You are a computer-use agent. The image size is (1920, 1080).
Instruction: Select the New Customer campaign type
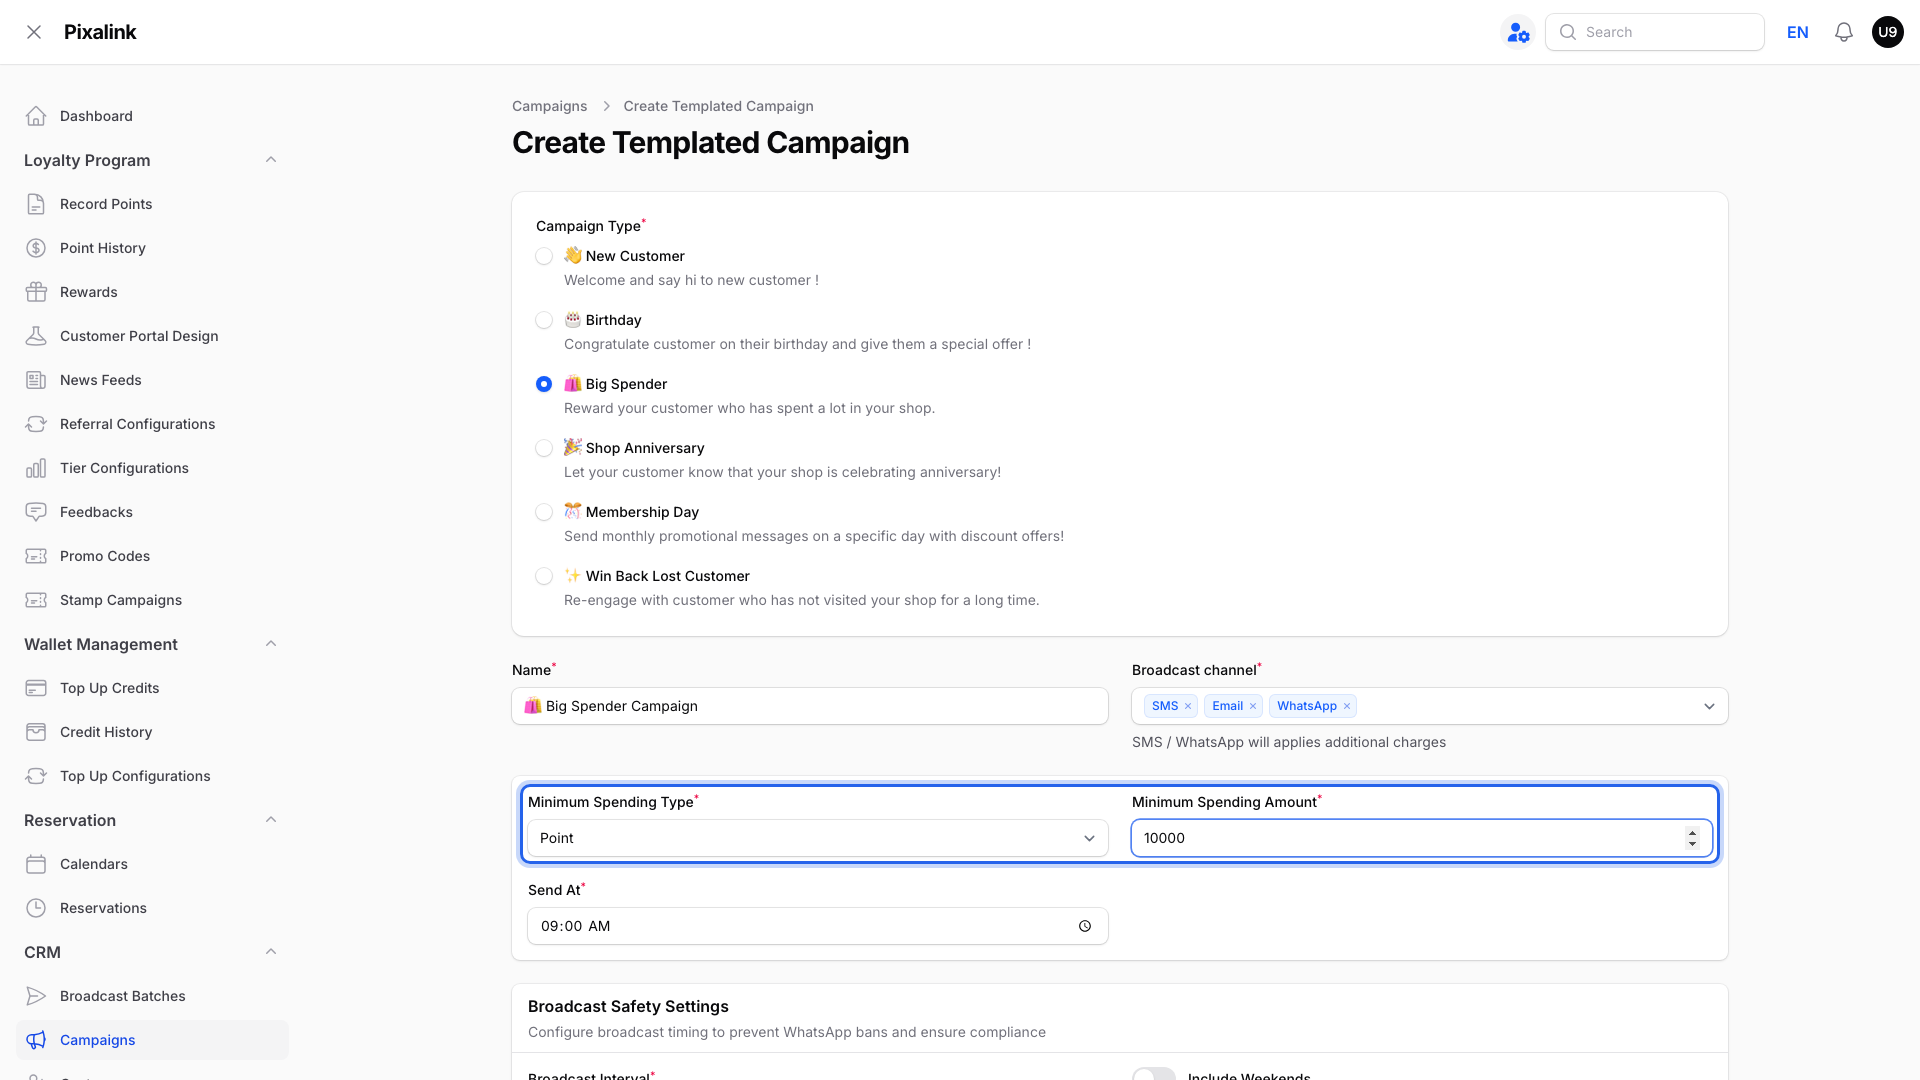point(544,256)
